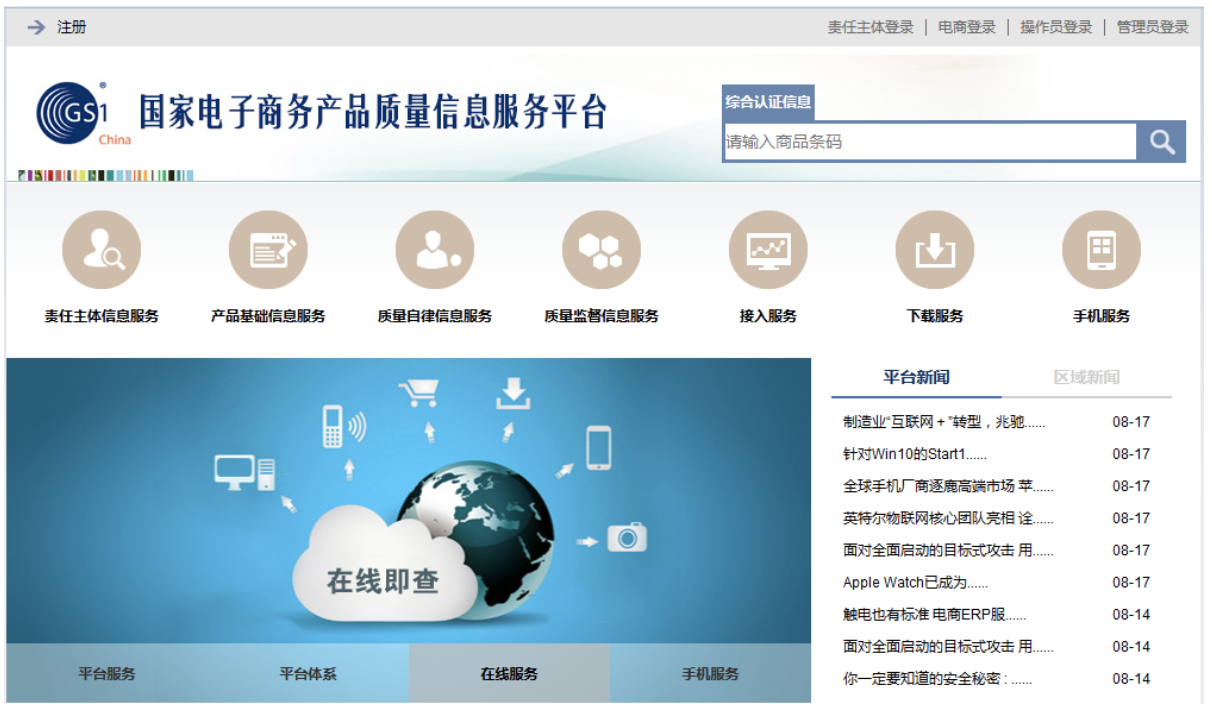Select the 平台新闻 tab

(x=916, y=378)
